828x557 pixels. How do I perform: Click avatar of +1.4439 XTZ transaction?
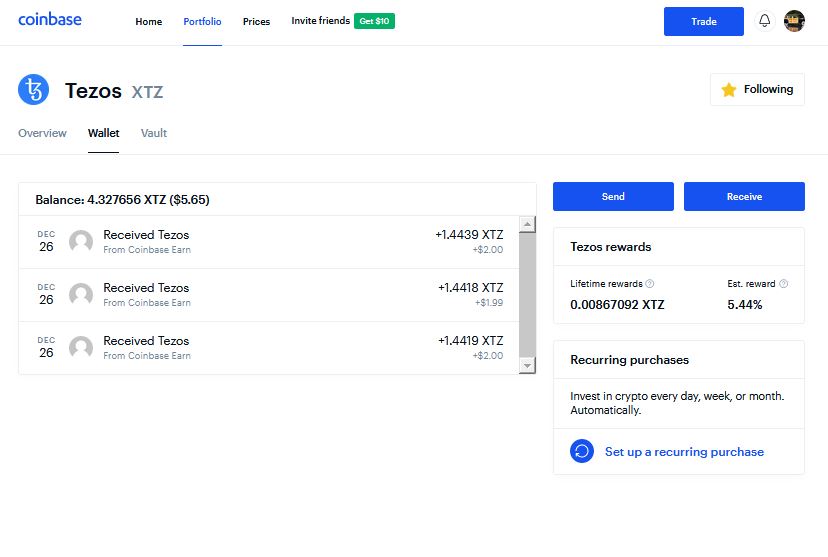[81, 241]
